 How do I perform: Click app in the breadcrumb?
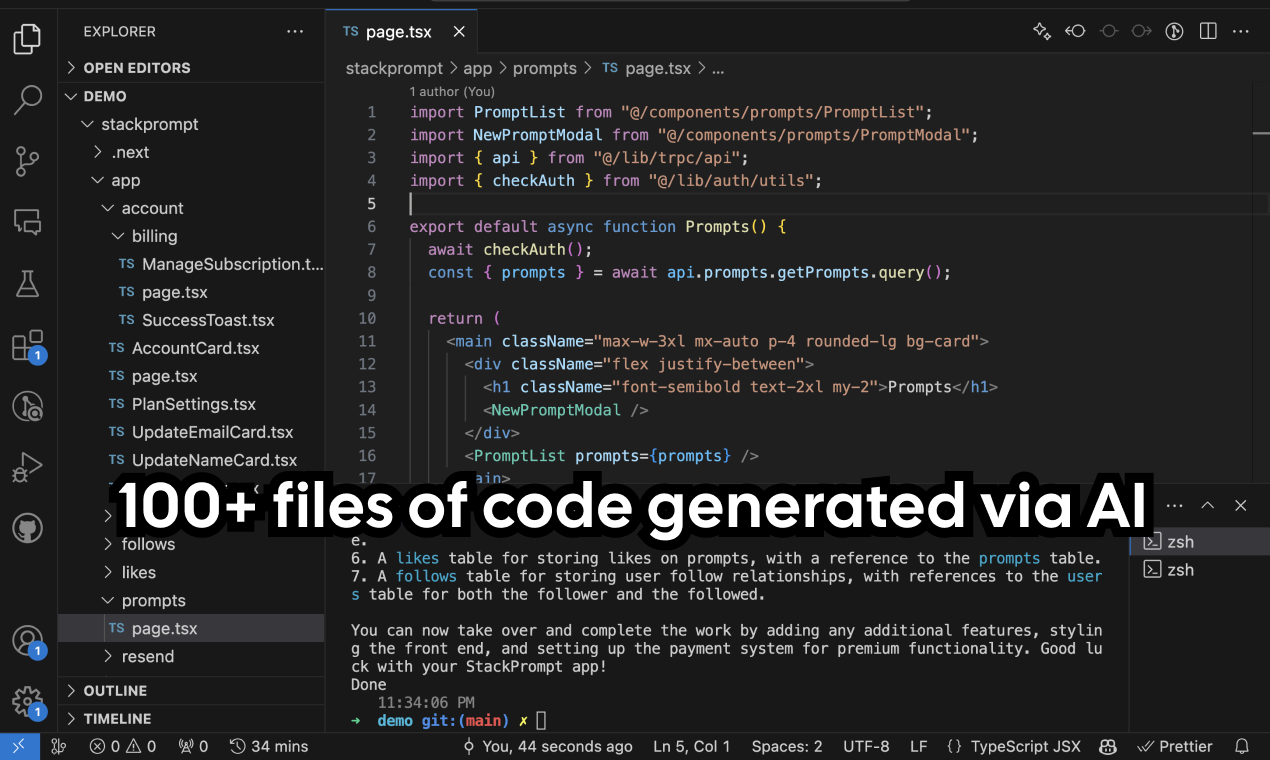[478, 69]
